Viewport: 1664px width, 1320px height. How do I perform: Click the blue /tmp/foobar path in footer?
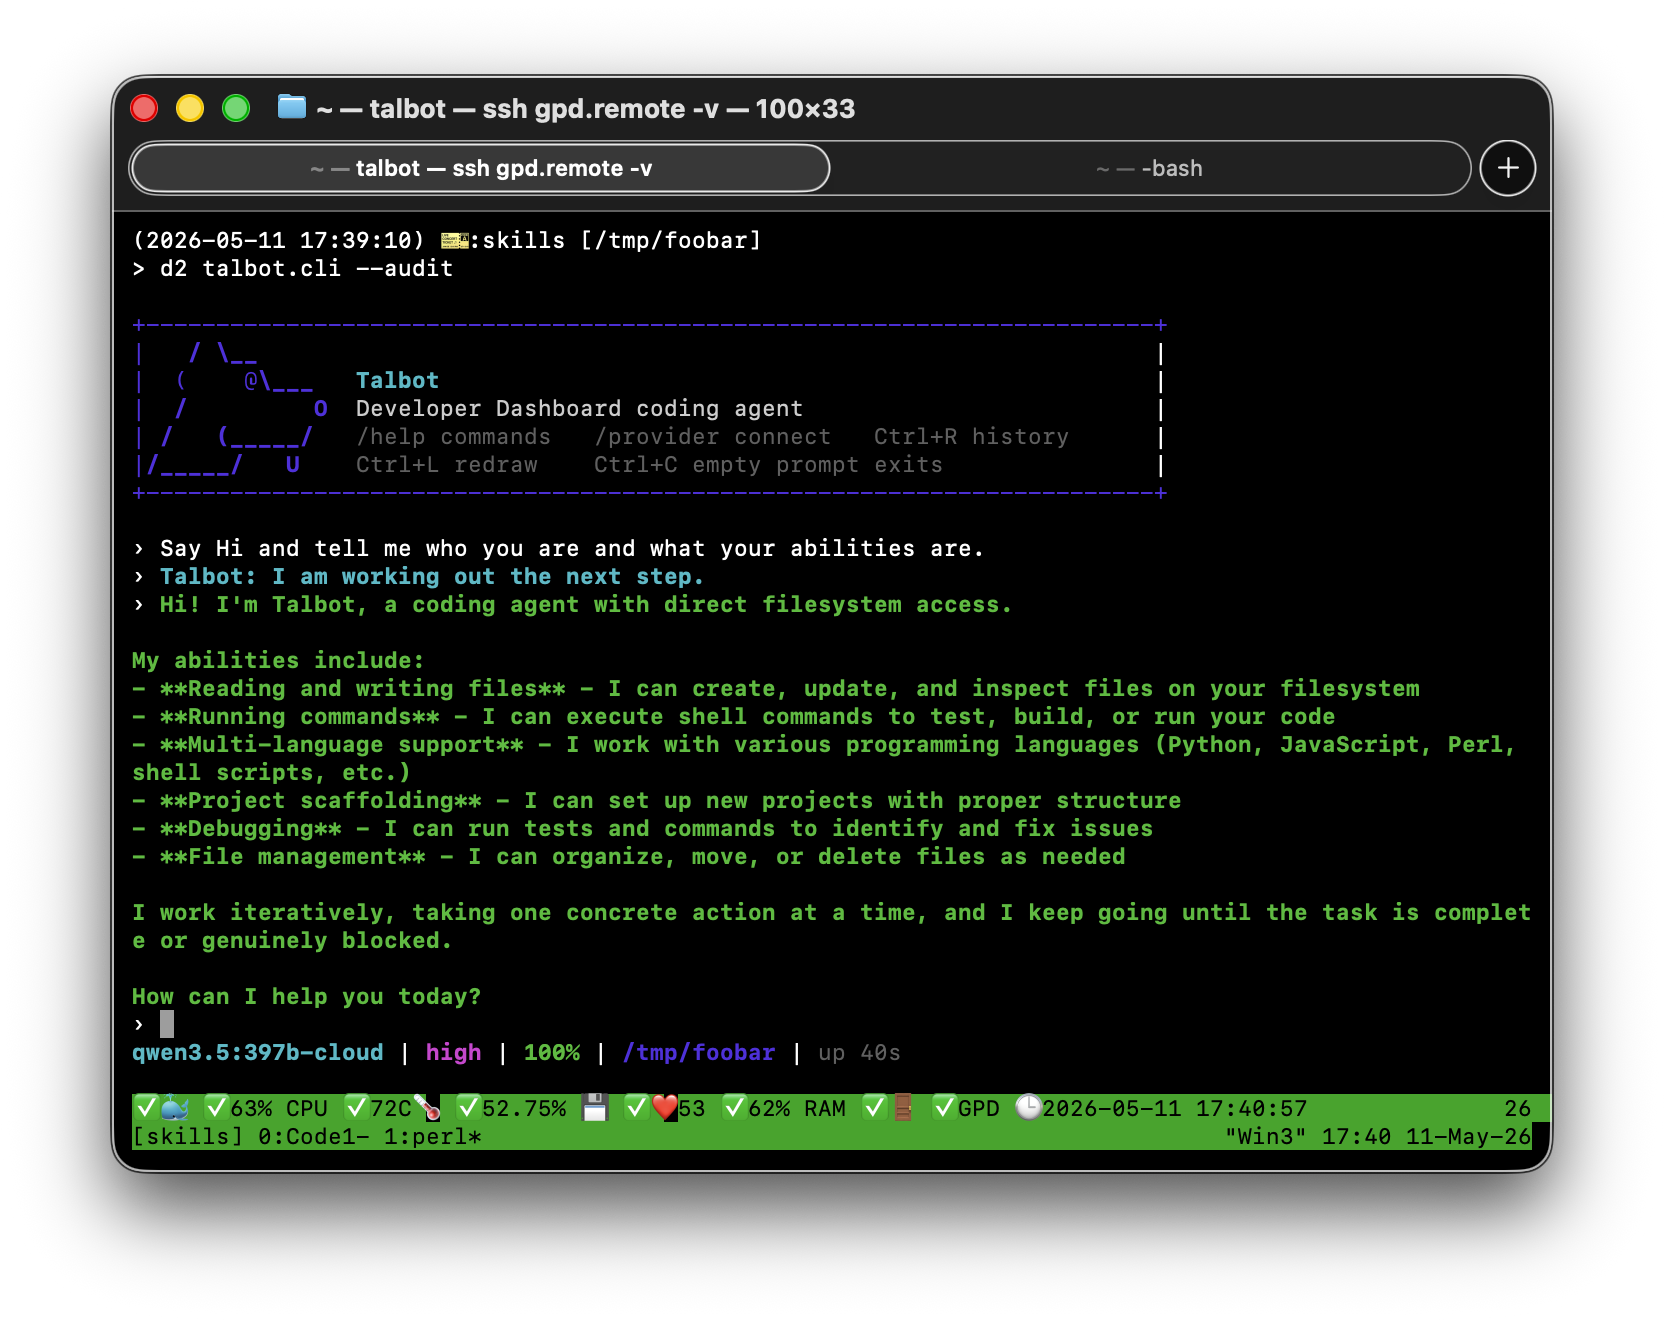point(699,1052)
